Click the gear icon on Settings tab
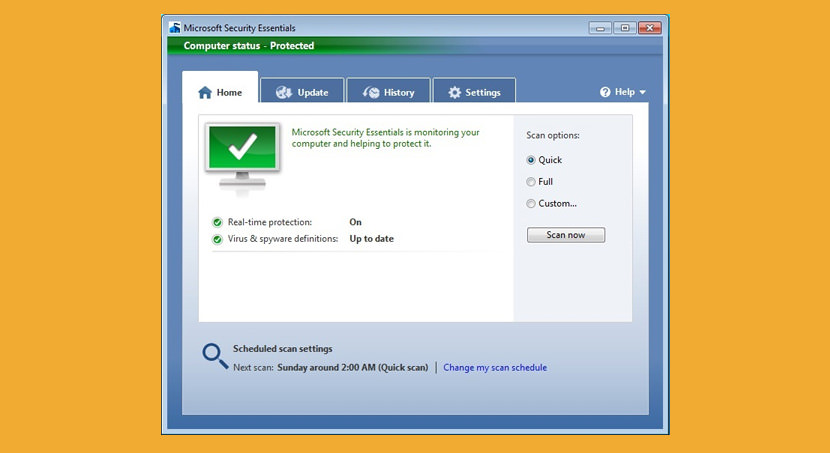 [x=454, y=93]
